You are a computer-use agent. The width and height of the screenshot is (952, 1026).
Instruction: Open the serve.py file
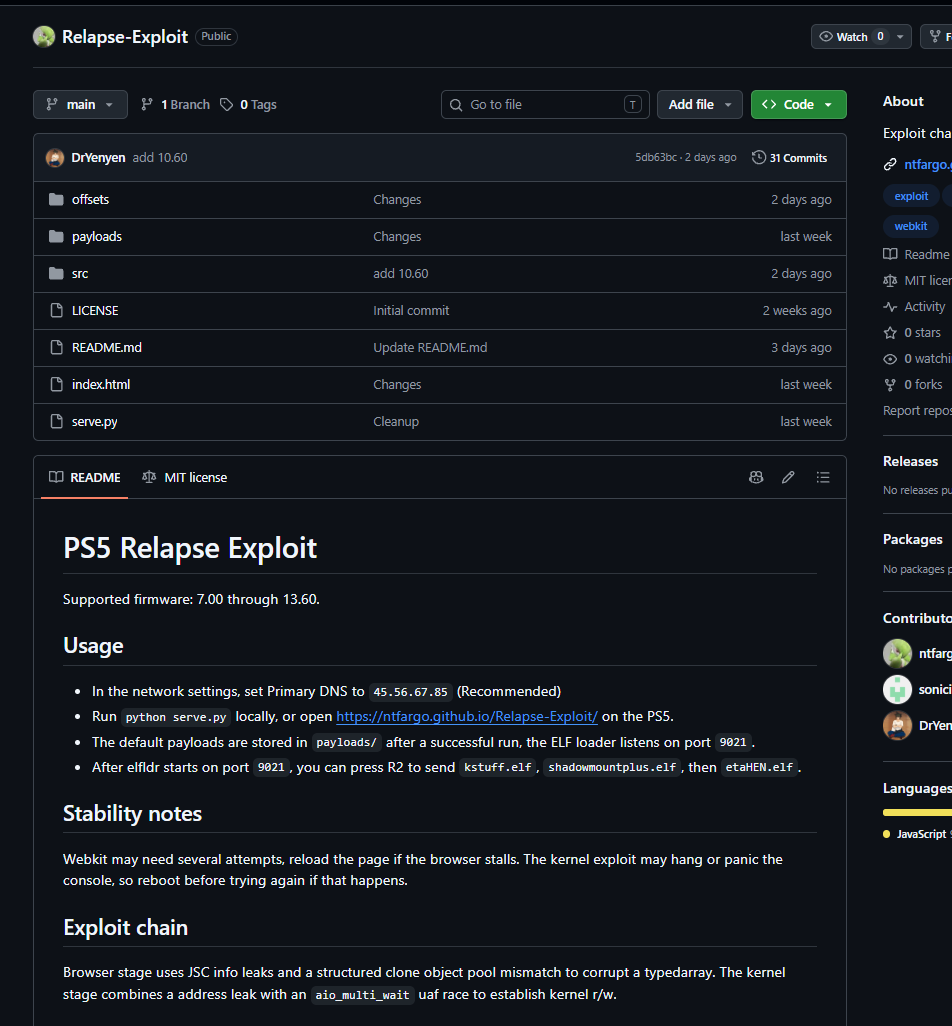click(x=94, y=421)
